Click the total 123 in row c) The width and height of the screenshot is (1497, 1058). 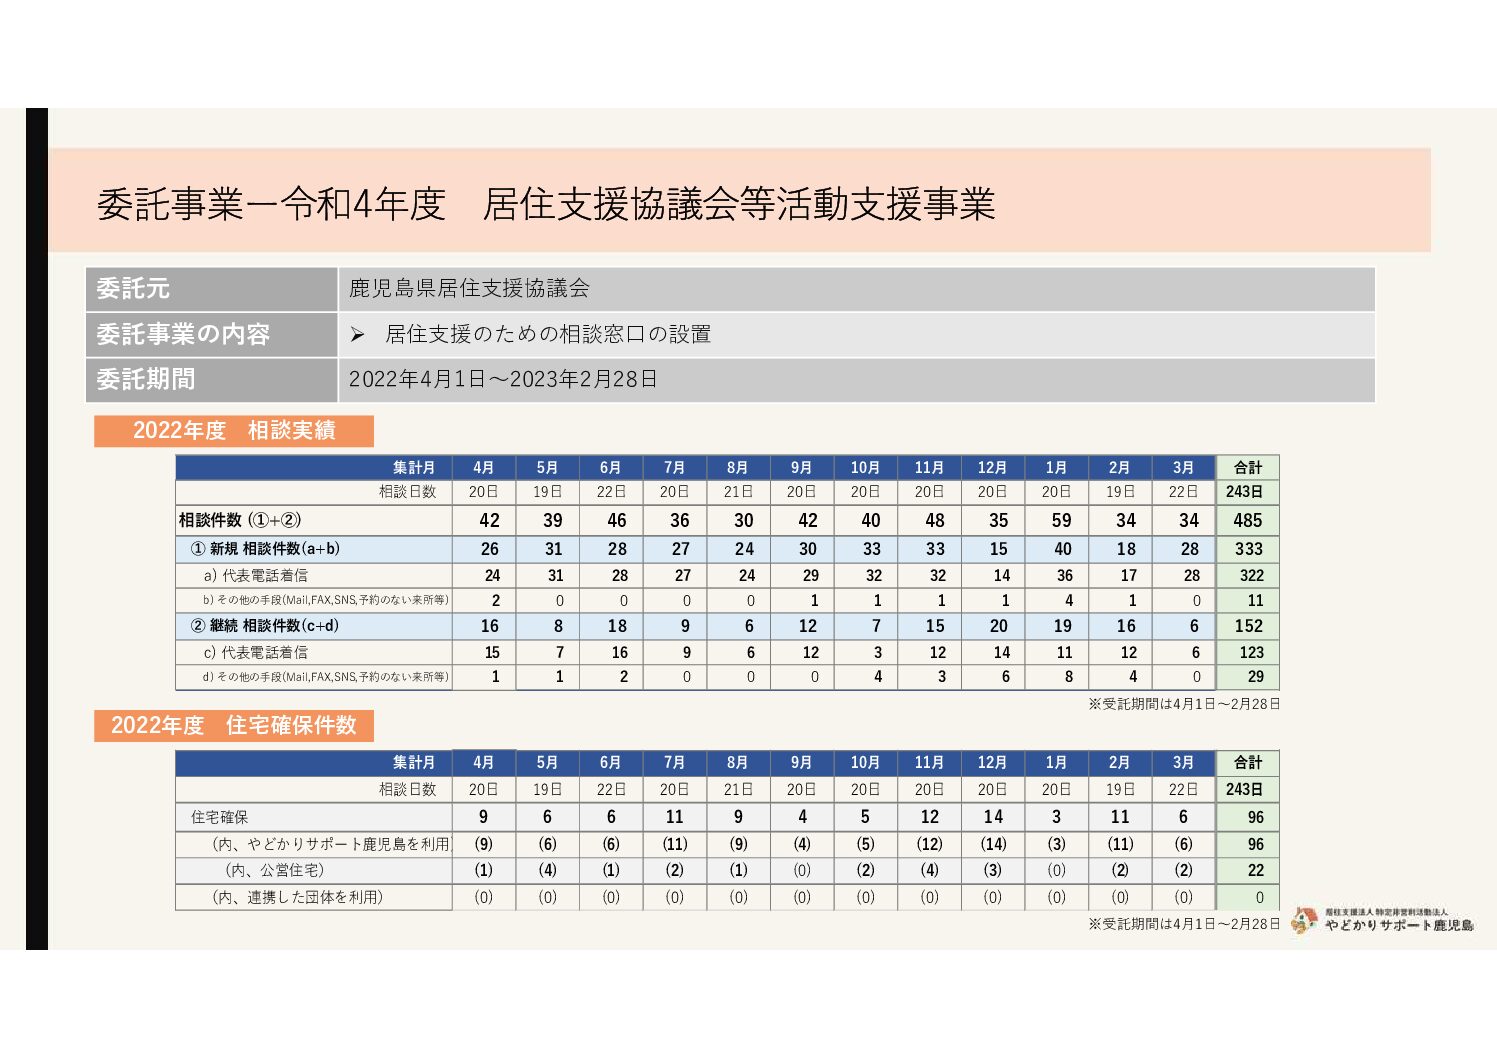coord(1252,652)
